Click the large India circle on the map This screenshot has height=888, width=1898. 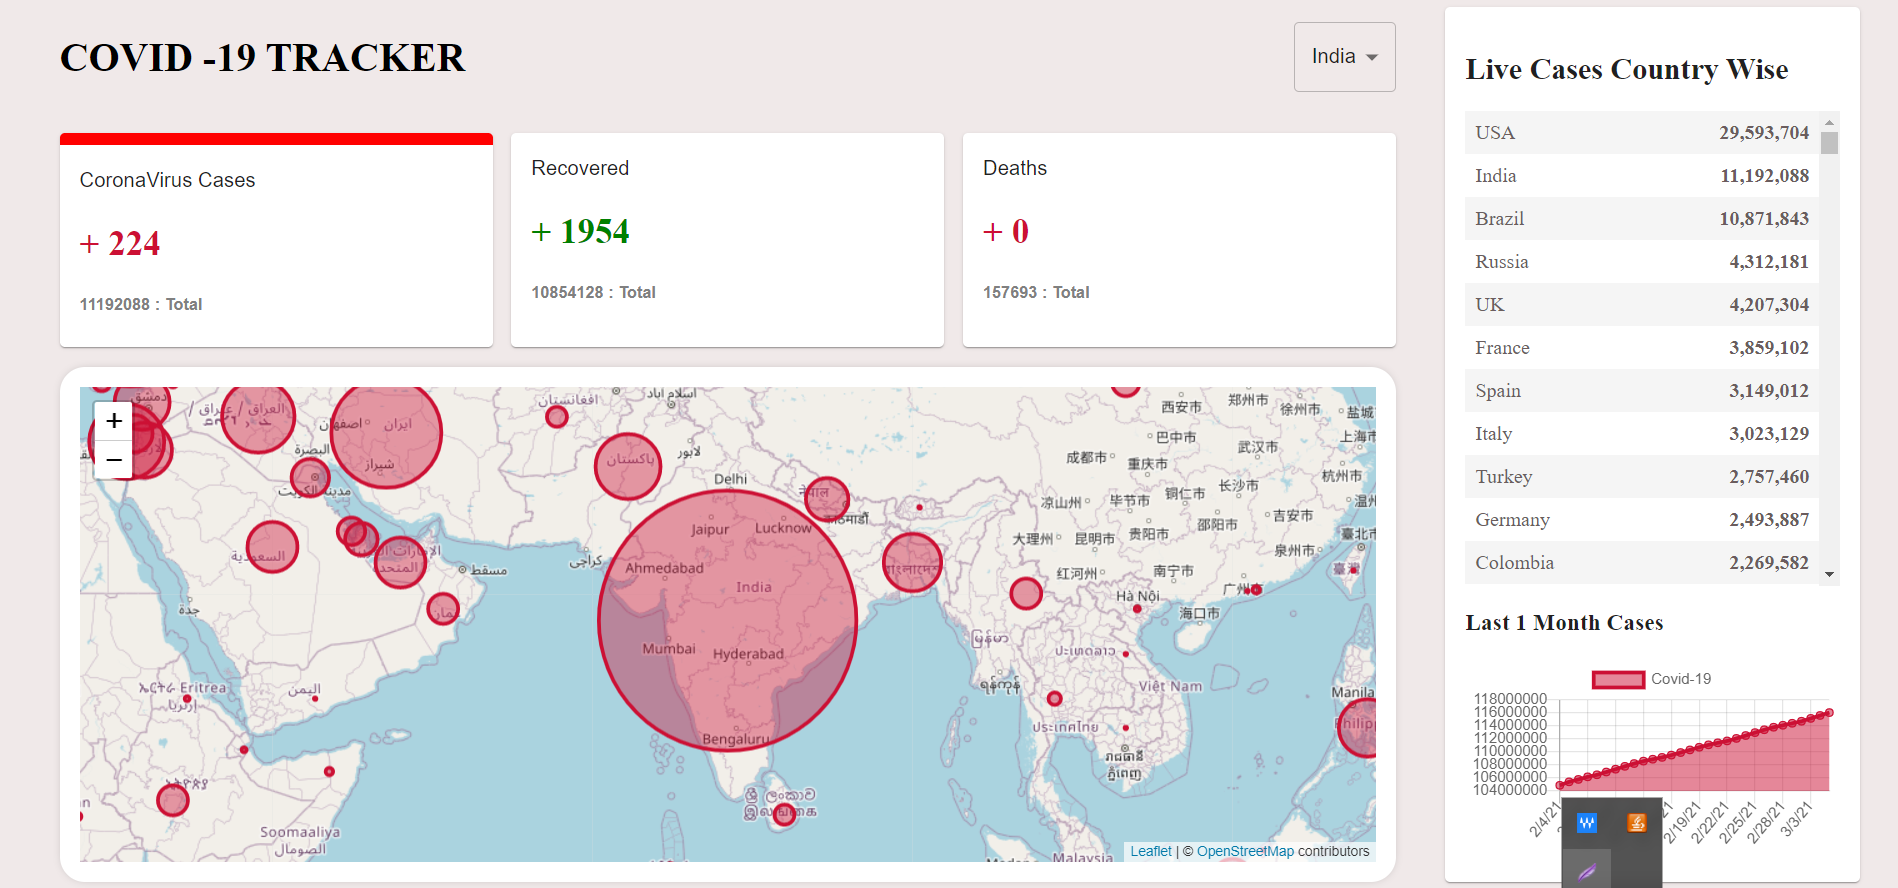point(727,620)
